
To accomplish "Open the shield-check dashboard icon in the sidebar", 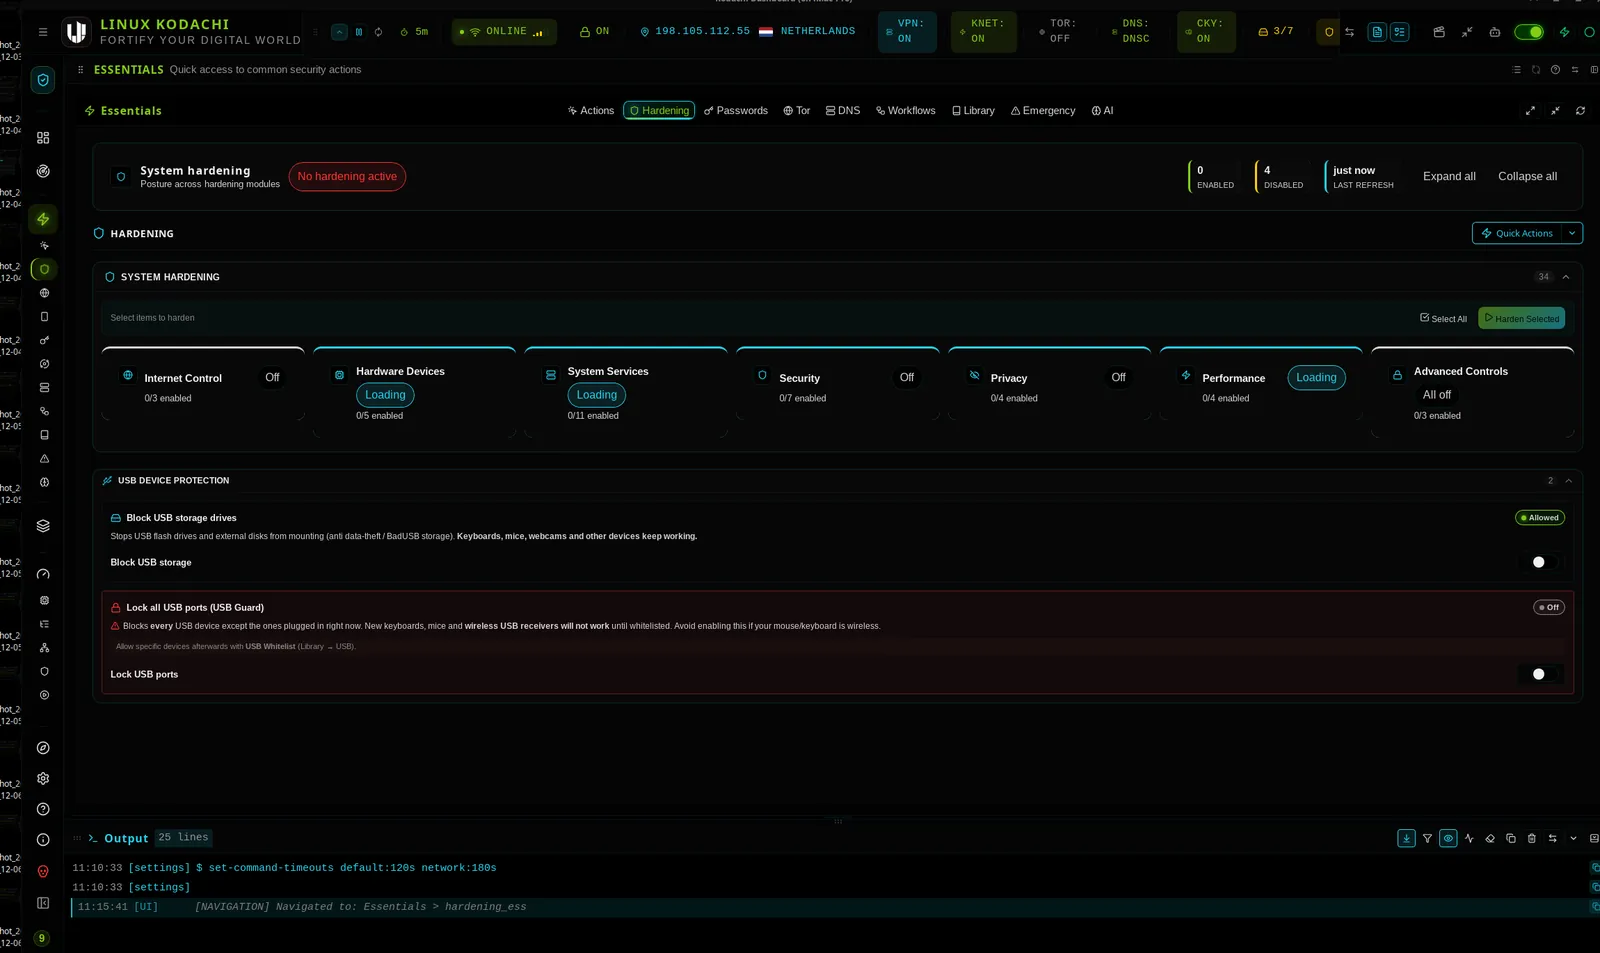I will [x=43, y=80].
